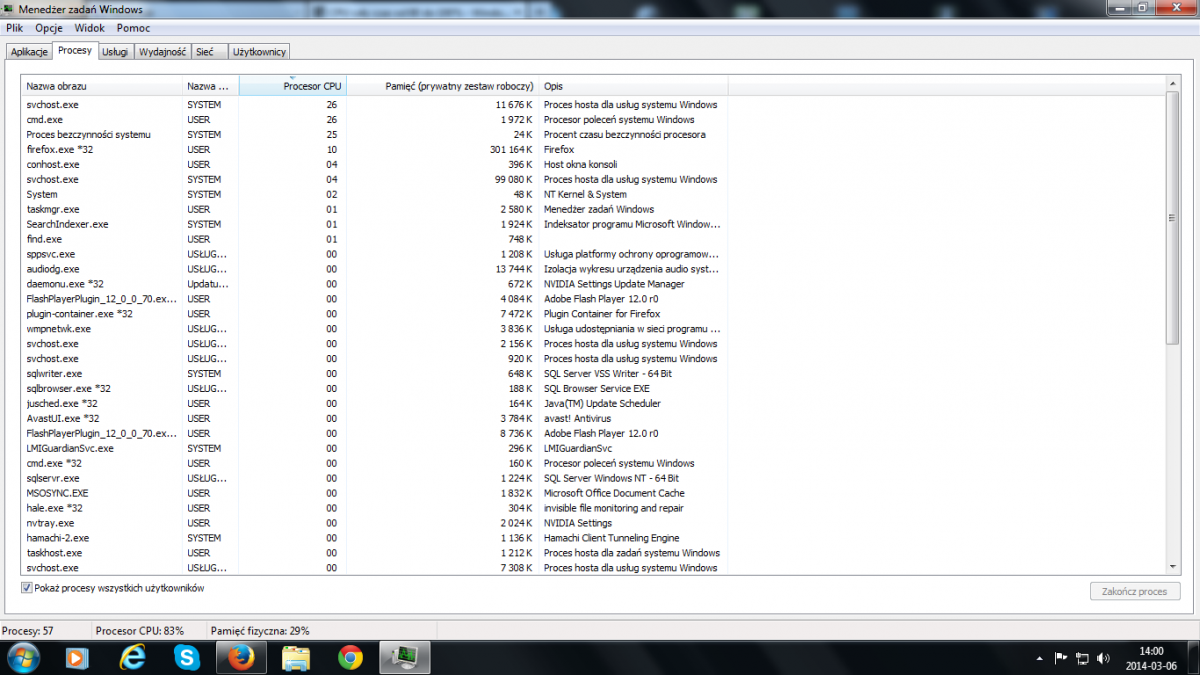The height and width of the screenshot is (675, 1200).
Task: Open the Windows Start menu orb
Action: 23,657
